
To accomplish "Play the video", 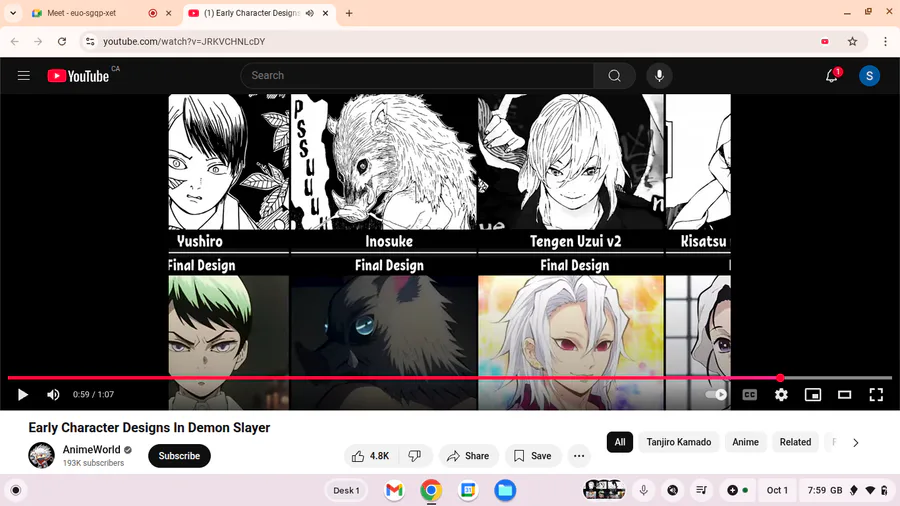I will tap(22, 395).
